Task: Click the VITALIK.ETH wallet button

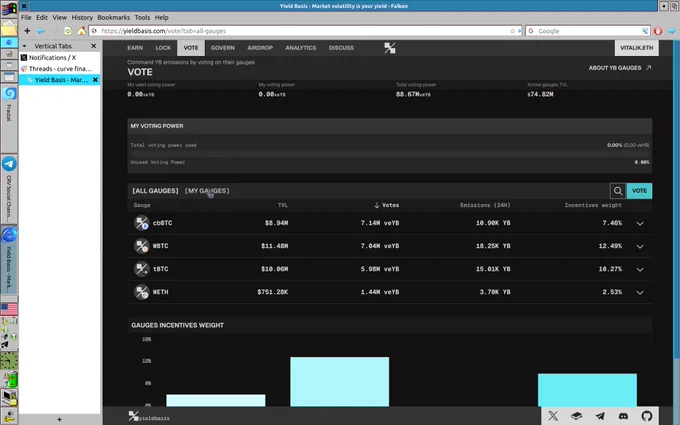Action: (x=636, y=48)
